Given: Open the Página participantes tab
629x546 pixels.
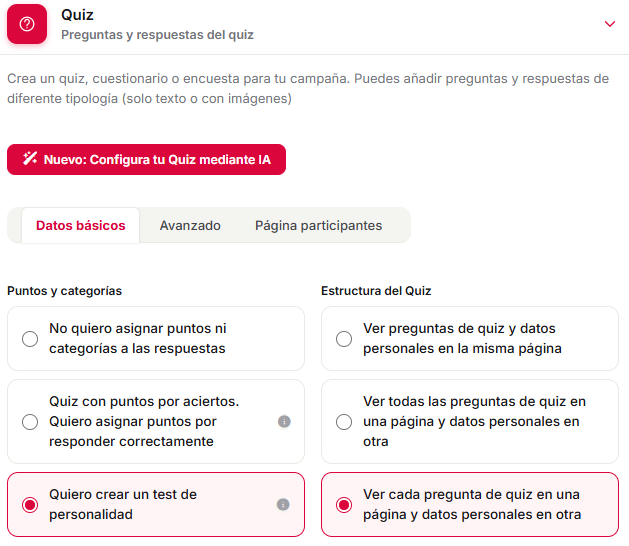Looking at the screenshot, I should tap(319, 225).
